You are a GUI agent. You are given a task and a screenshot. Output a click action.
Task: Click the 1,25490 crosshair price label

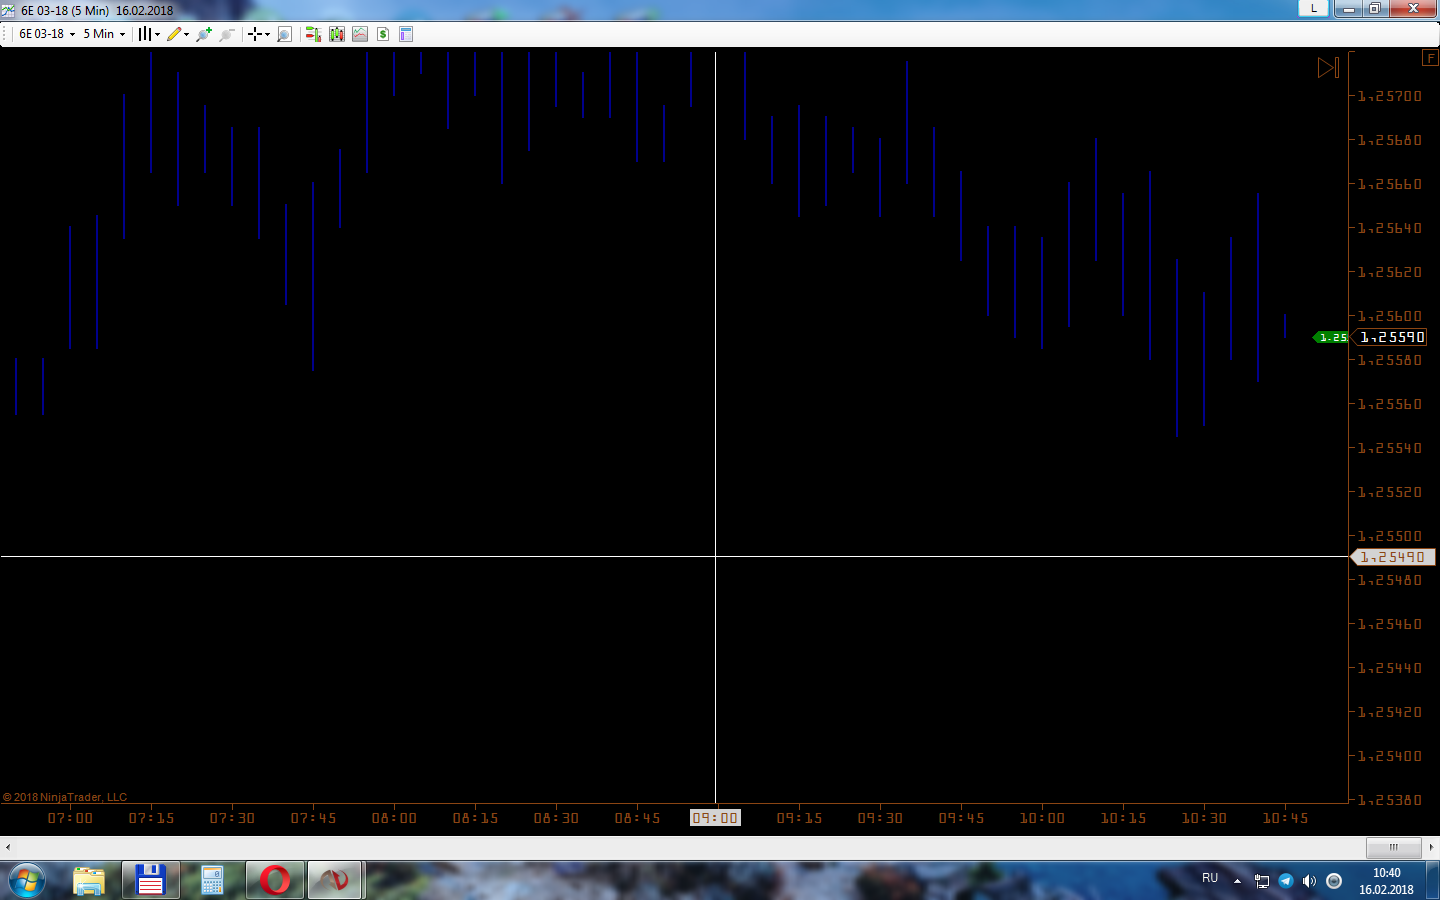(x=1393, y=557)
